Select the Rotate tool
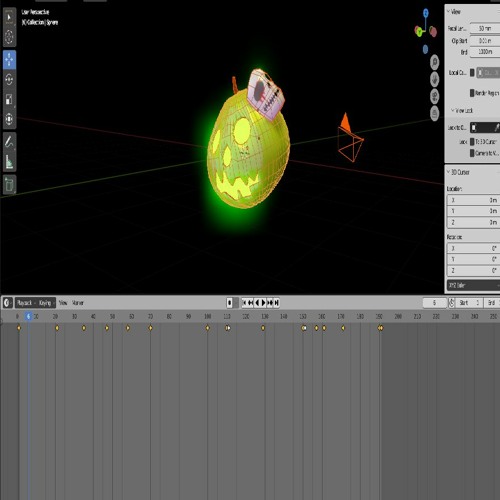Screen dimensions: 500x500 point(9,79)
